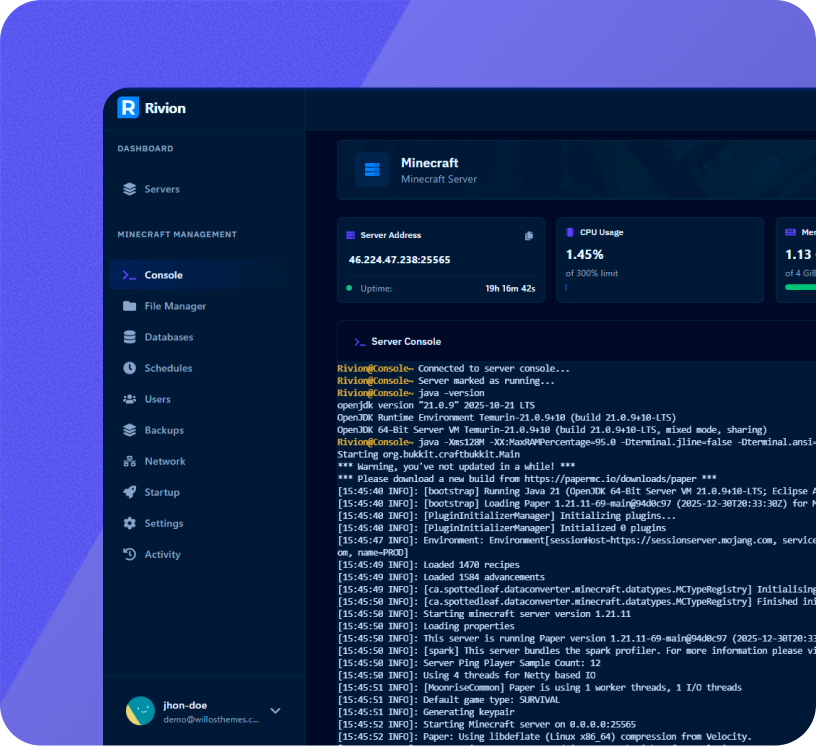Click the Databases cylinder icon
This screenshot has width=816, height=746.
point(130,337)
